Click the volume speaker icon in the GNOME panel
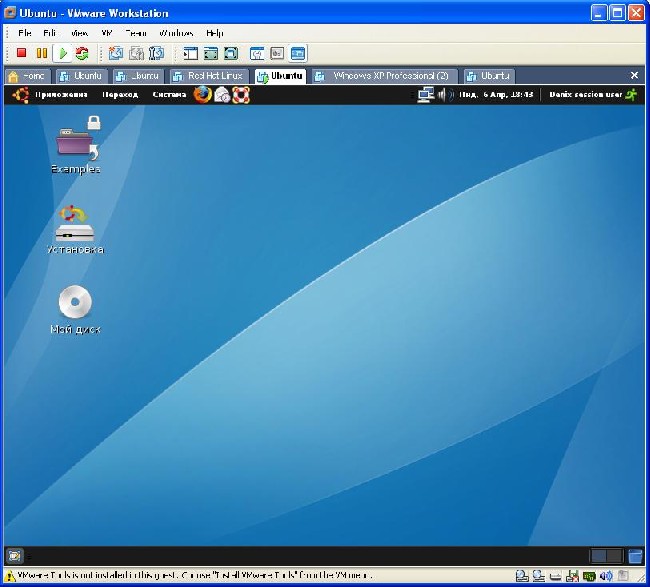The image size is (650, 587). pyautogui.click(x=446, y=95)
